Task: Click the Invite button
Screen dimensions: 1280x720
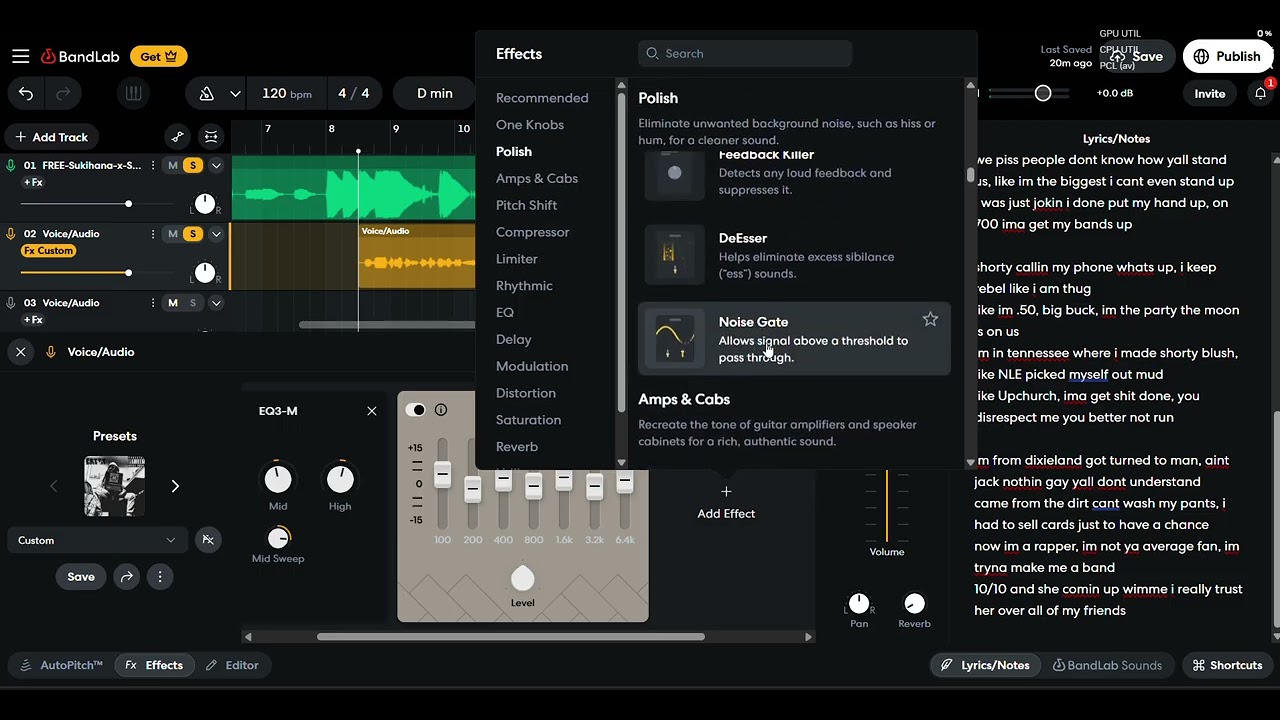Action: [1209, 93]
